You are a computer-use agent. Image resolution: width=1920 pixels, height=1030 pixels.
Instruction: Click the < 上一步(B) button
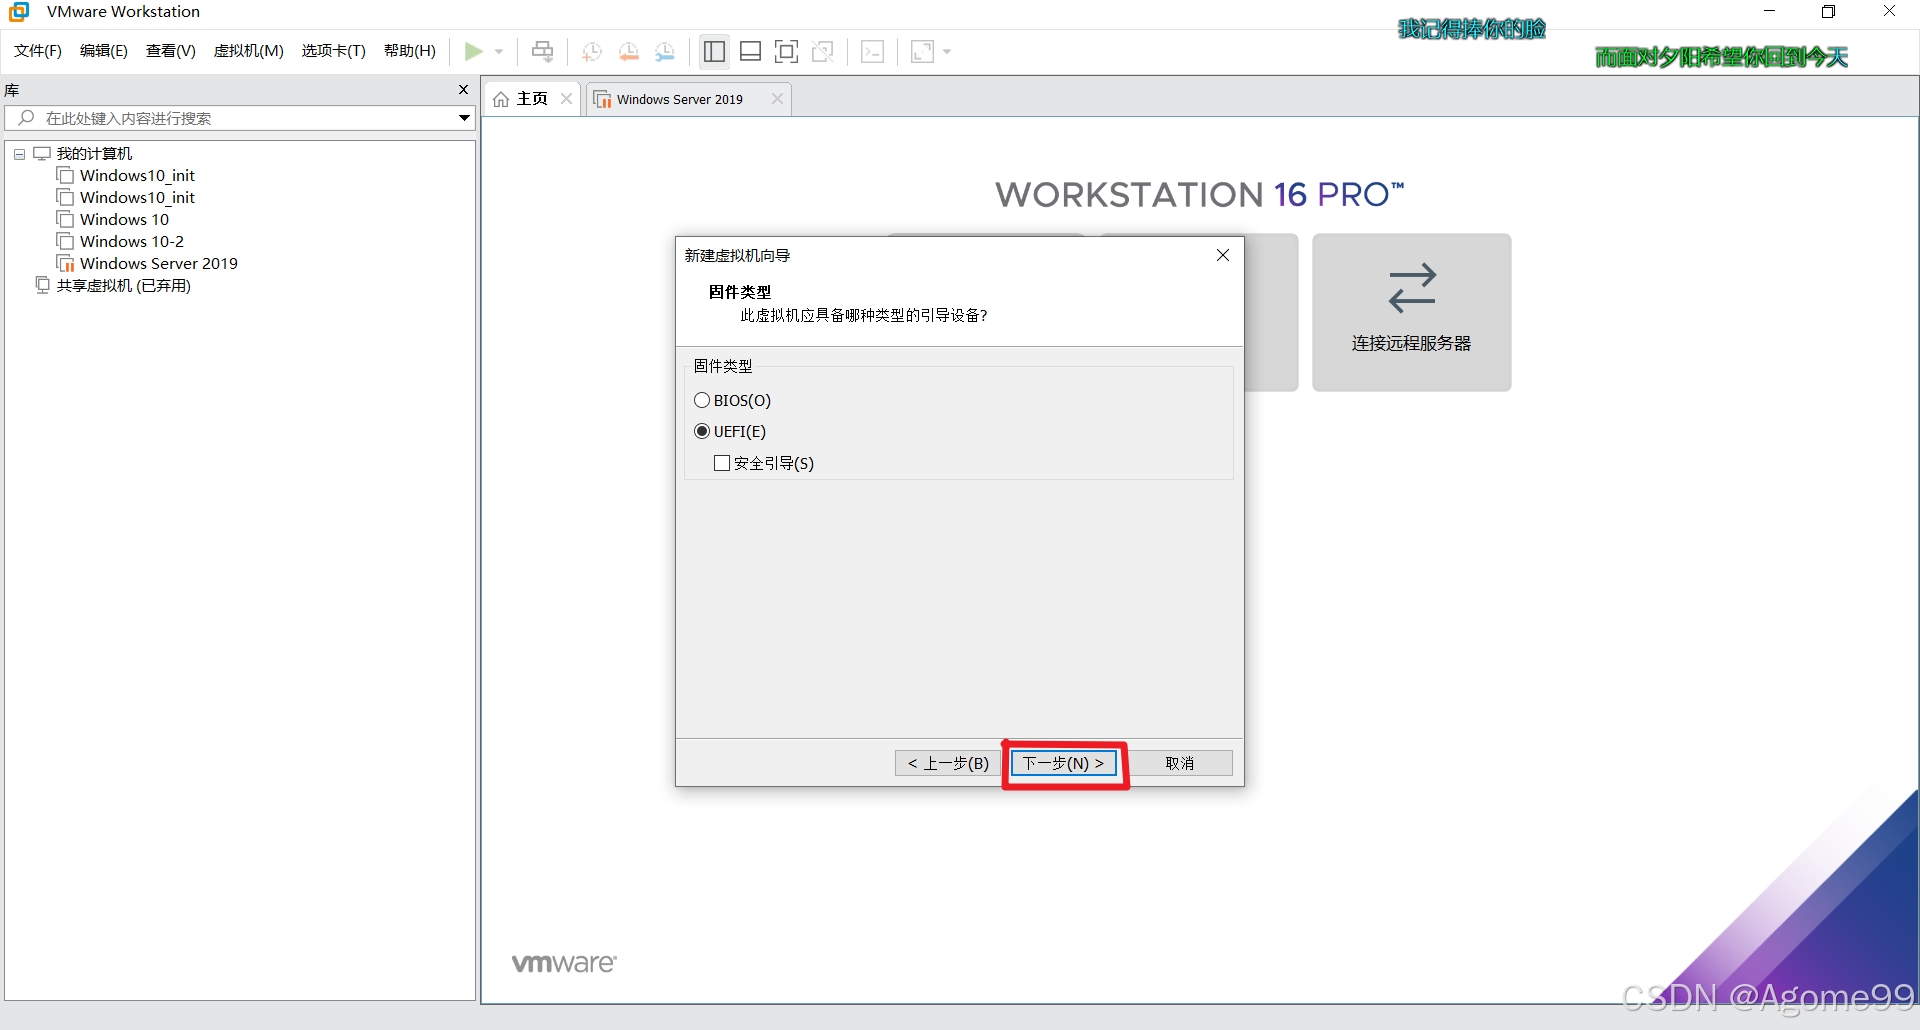[x=948, y=763]
